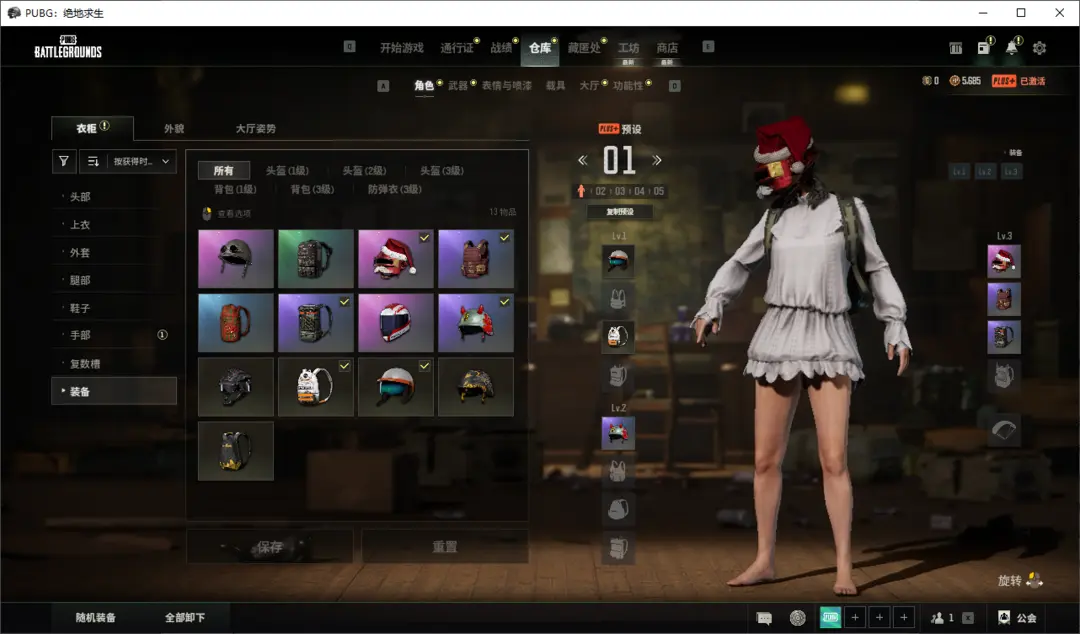Select the white-red racing helmet thumbnail
The height and width of the screenshot is (634, 1080).
click(396, 323)
